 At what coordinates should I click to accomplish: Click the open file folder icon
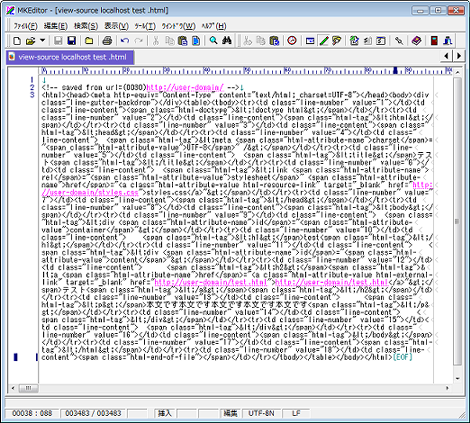pyautogui.click(x=30, y=41)
